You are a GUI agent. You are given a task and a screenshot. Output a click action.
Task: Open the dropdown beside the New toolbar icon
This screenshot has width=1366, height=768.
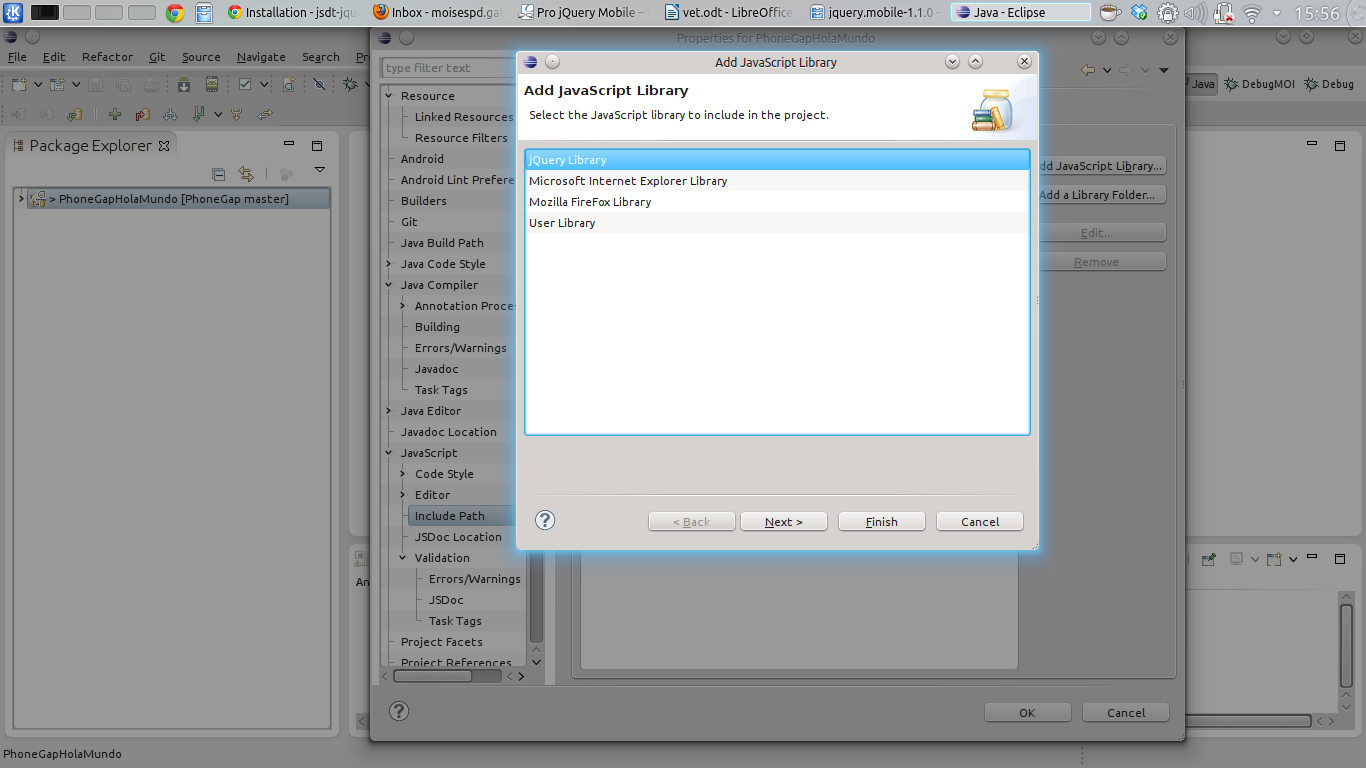(x=38, y=84)
